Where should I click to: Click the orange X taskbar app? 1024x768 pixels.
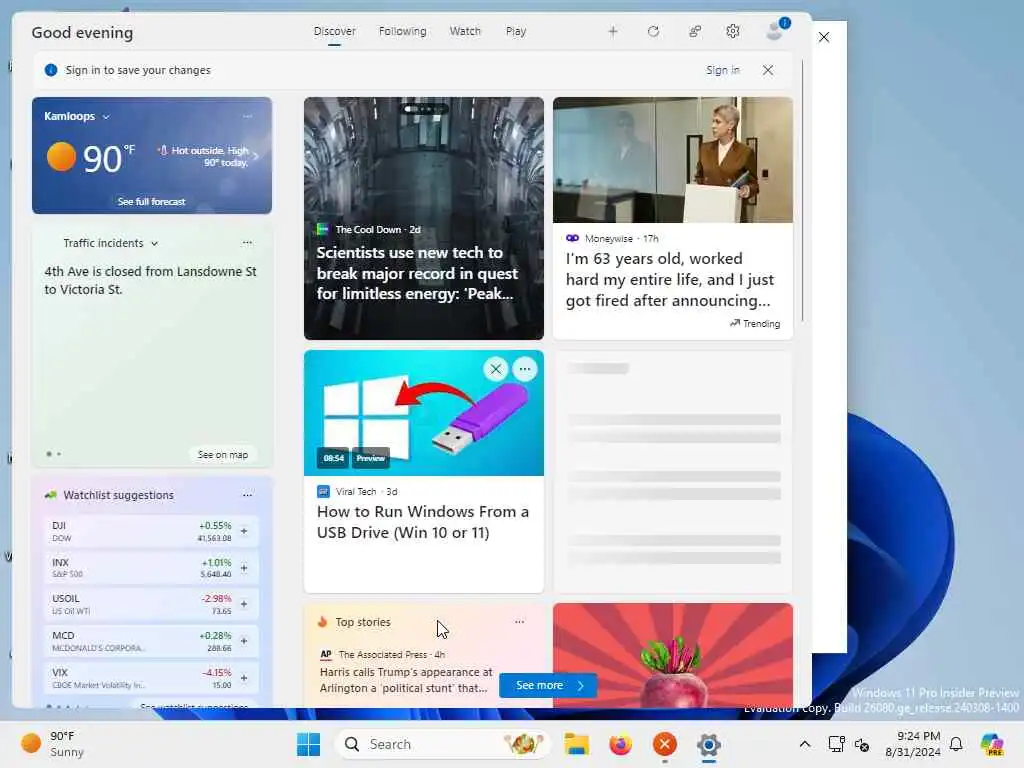(665, 744)
